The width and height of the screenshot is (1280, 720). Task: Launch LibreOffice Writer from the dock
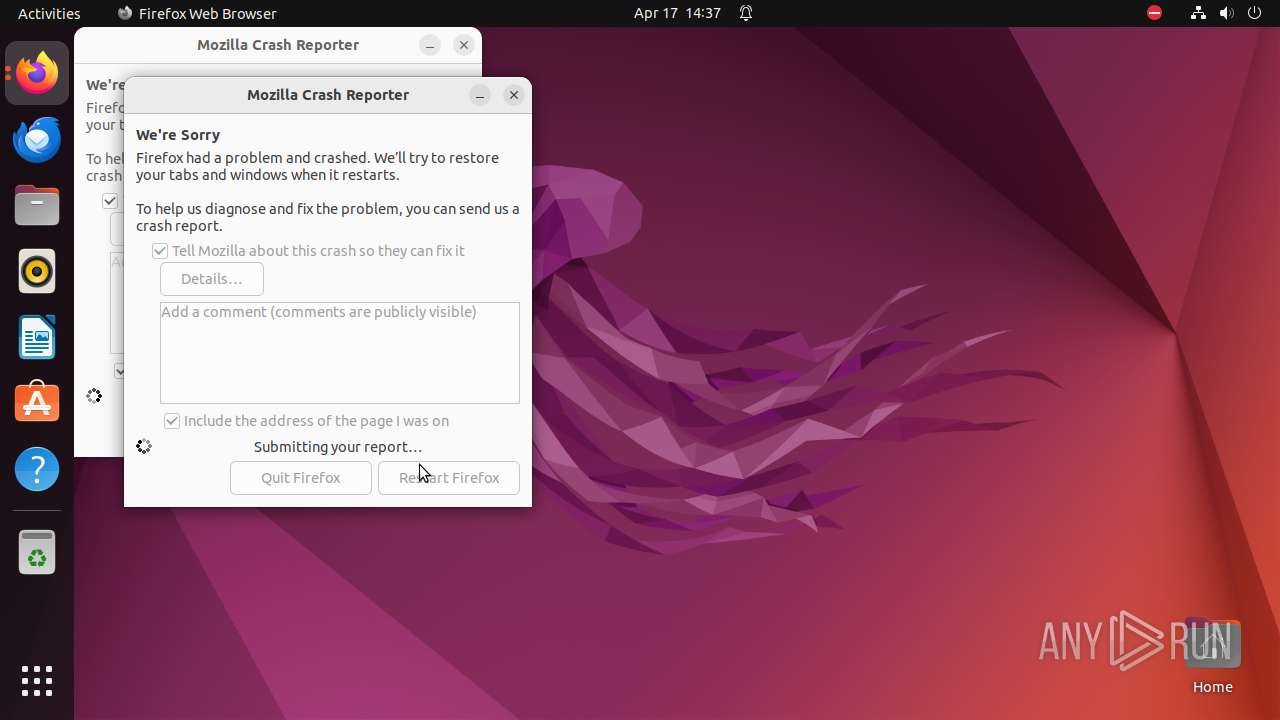point(37,337)
